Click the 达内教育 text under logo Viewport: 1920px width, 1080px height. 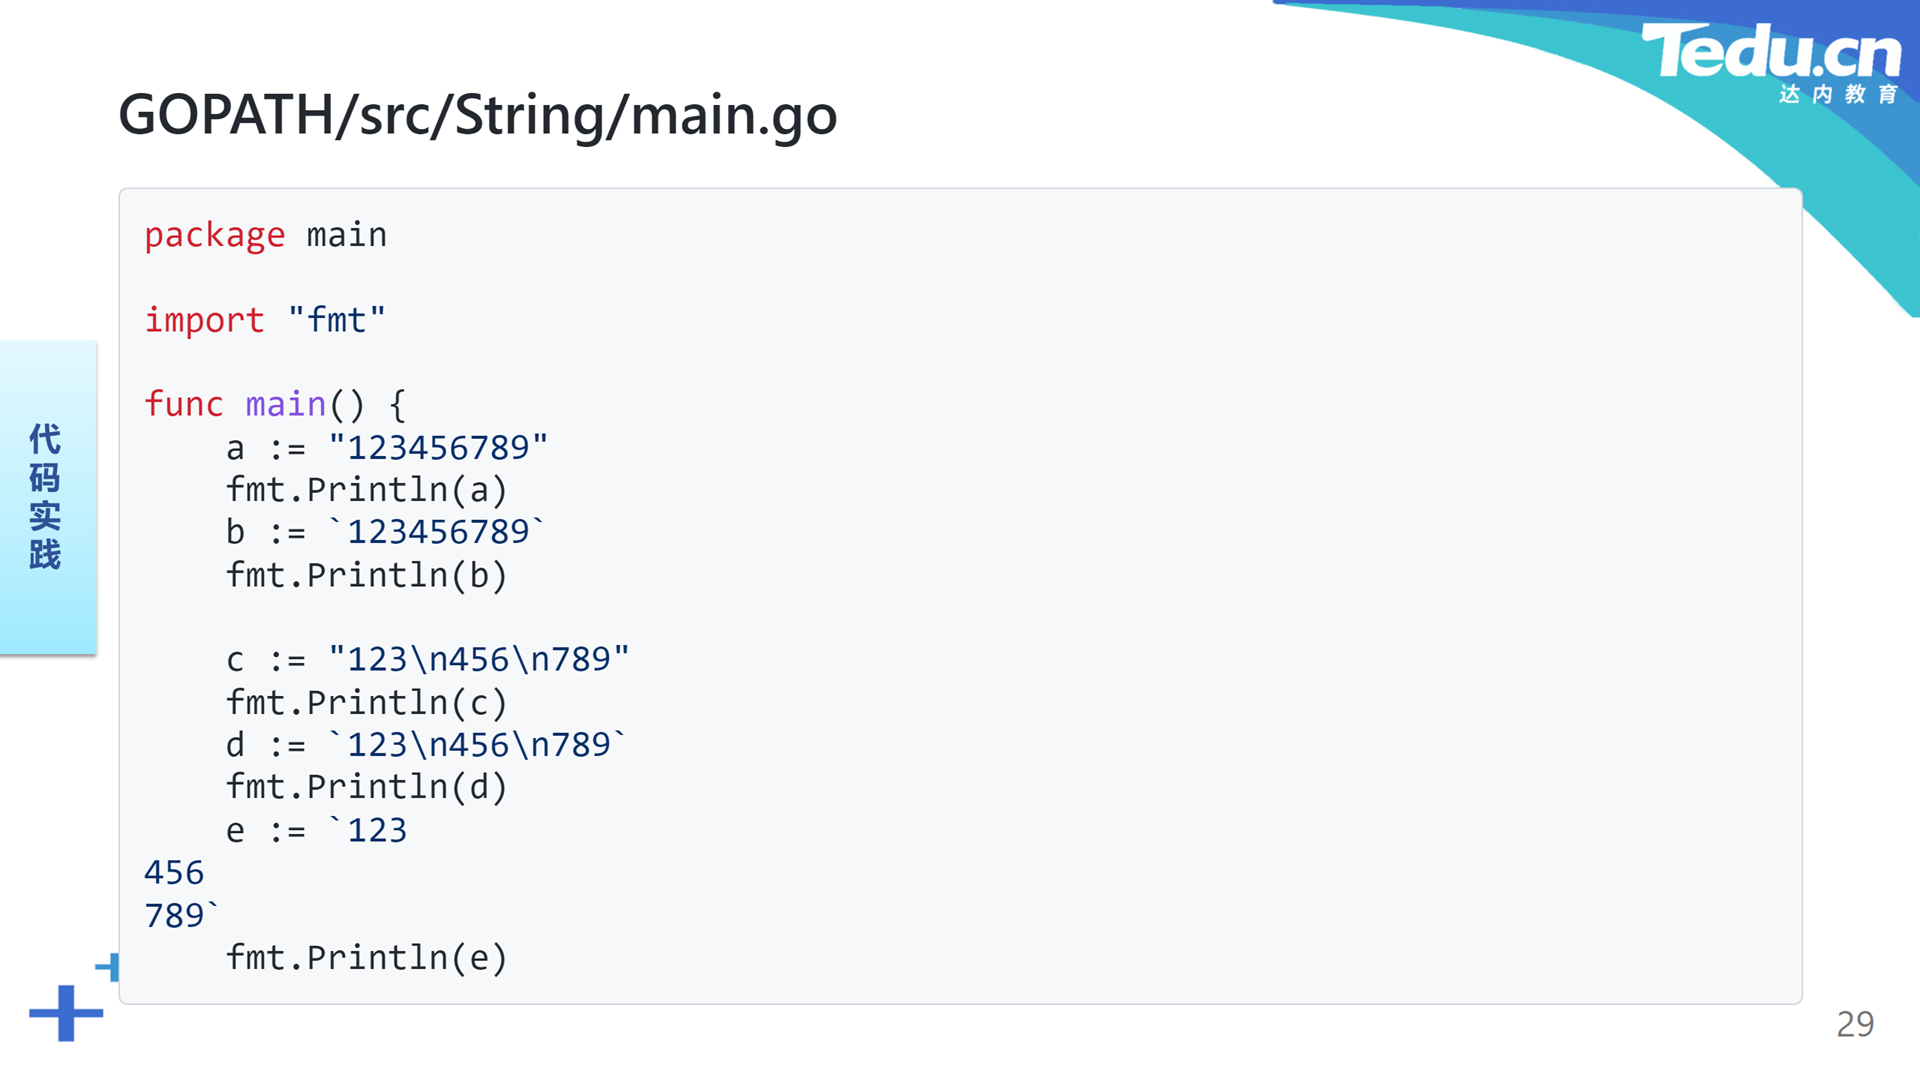pos(1839,94)
